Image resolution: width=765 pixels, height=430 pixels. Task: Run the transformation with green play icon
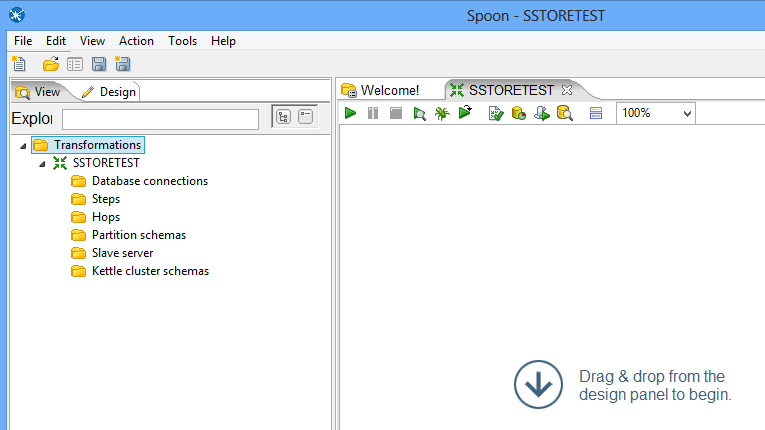click(x=350, y=113)
